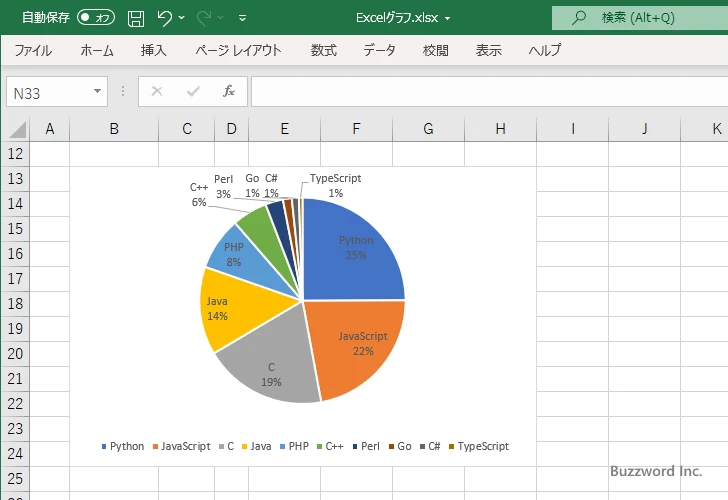Click the Python legend entry
Viewport: 728px width, 500px height.
click(123, 446)
